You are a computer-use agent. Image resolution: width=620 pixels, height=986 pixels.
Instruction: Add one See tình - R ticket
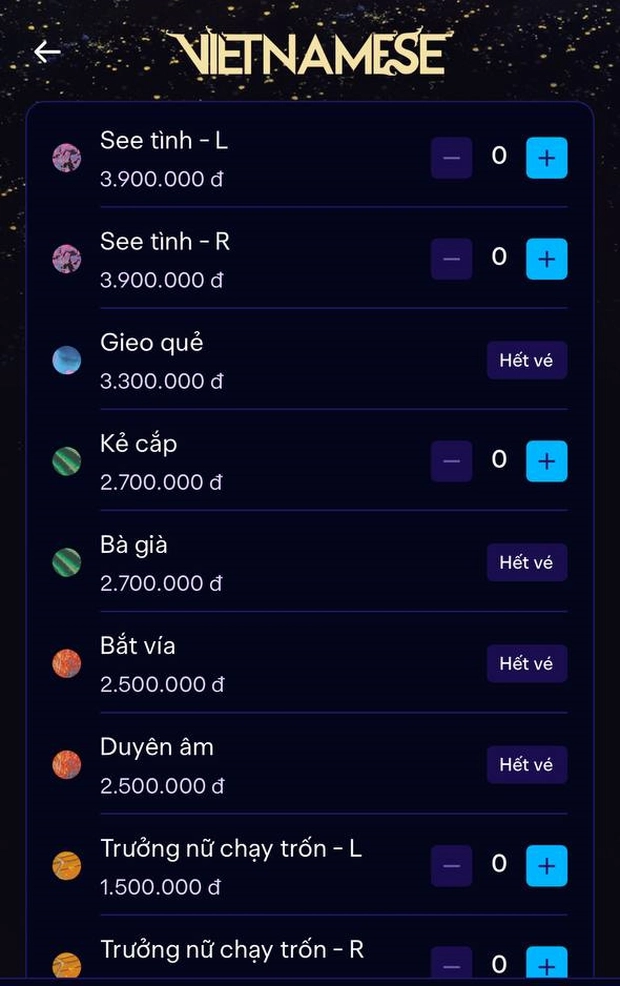(546, 259)
